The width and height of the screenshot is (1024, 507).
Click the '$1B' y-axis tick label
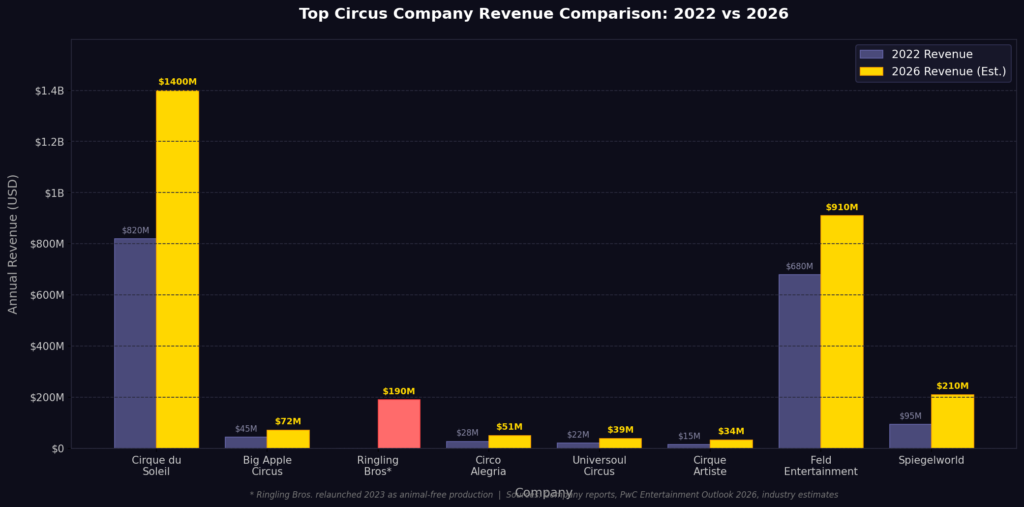54,193
